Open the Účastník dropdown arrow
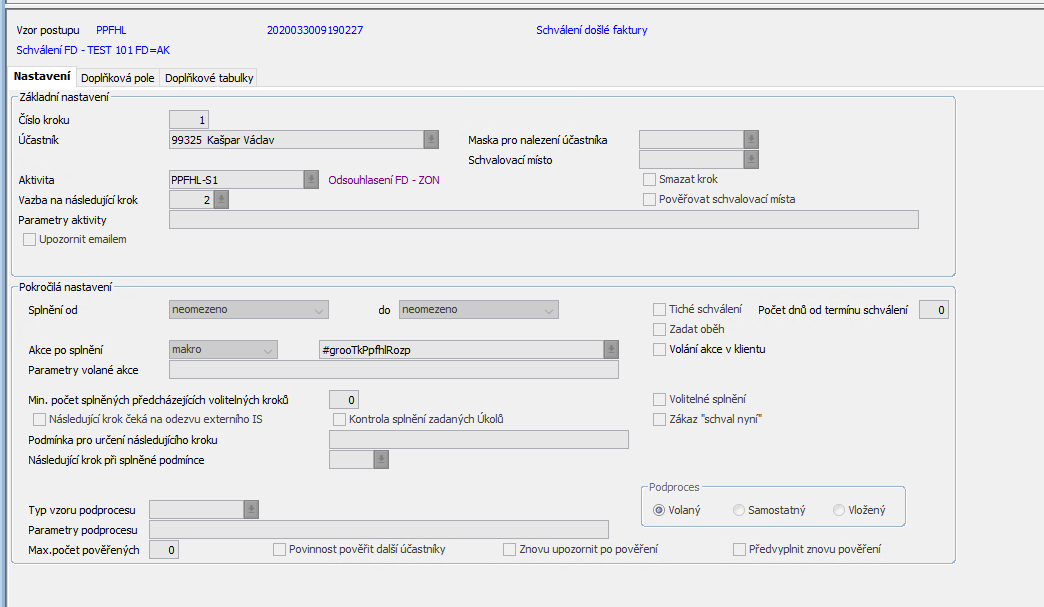1044x607 pixels. (431, 140)
